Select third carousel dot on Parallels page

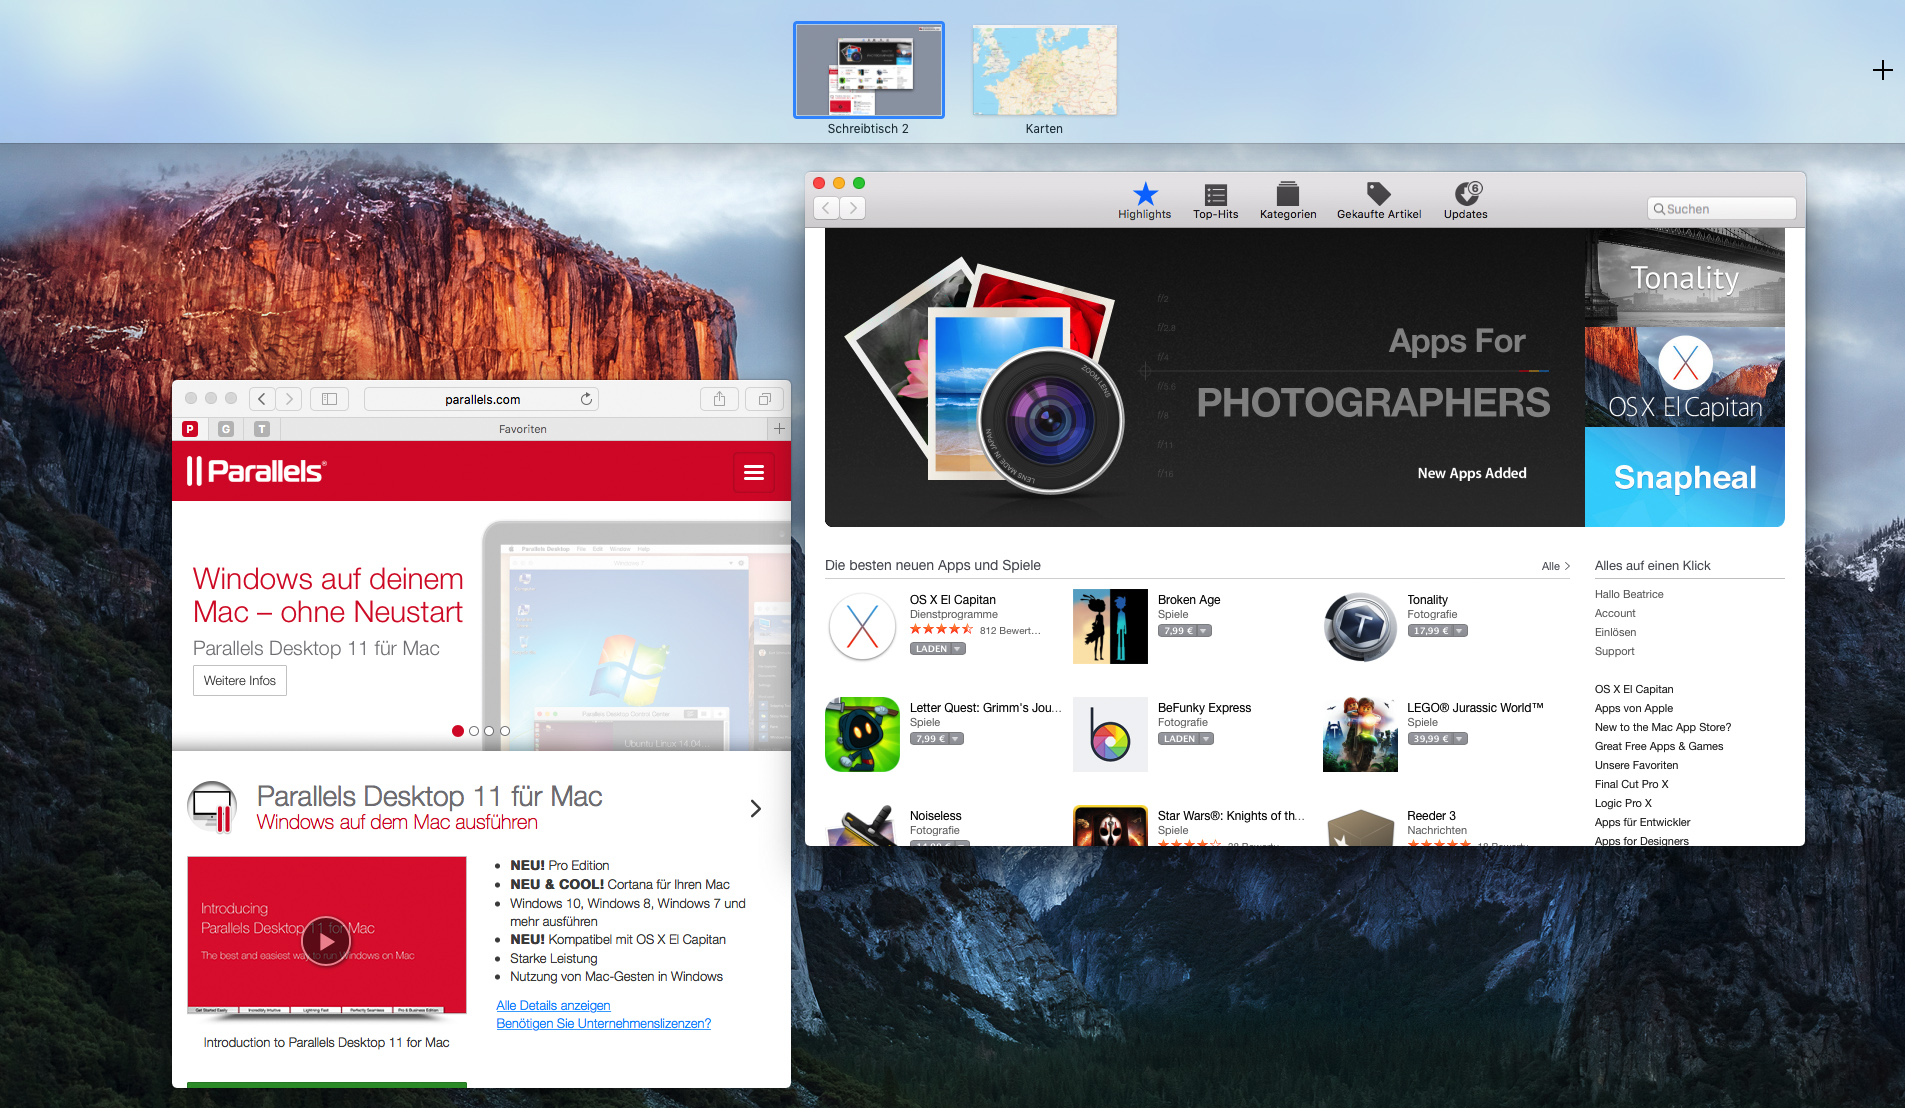(489, 731)
